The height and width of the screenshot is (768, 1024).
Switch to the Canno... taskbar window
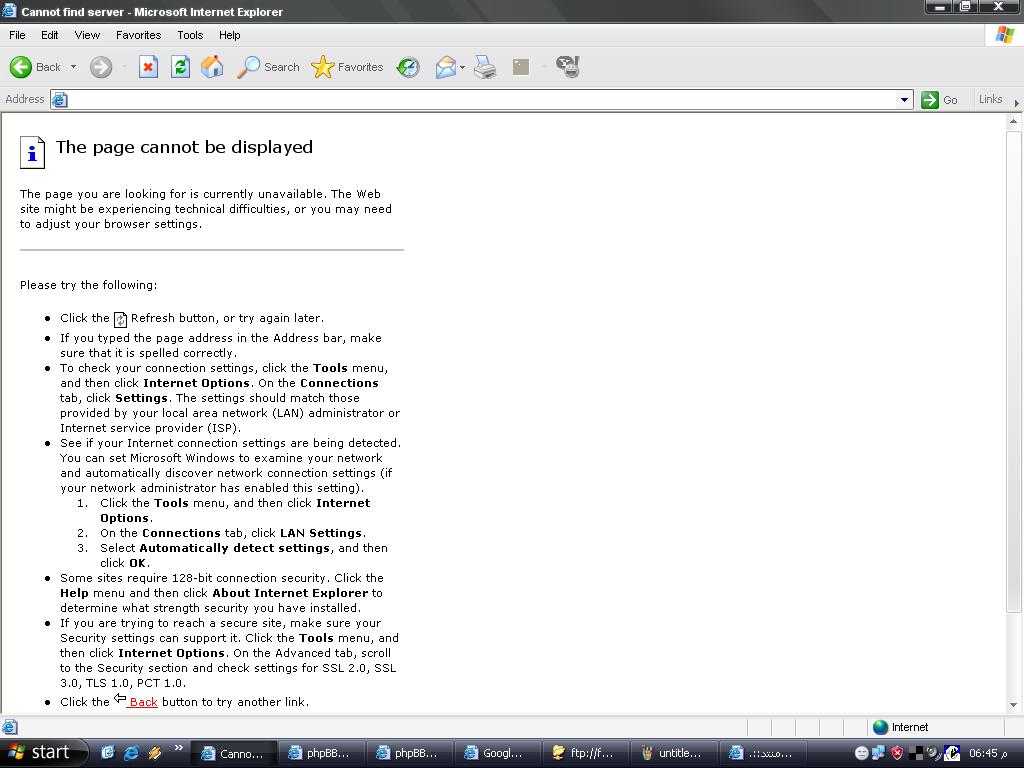pos(232,753)
